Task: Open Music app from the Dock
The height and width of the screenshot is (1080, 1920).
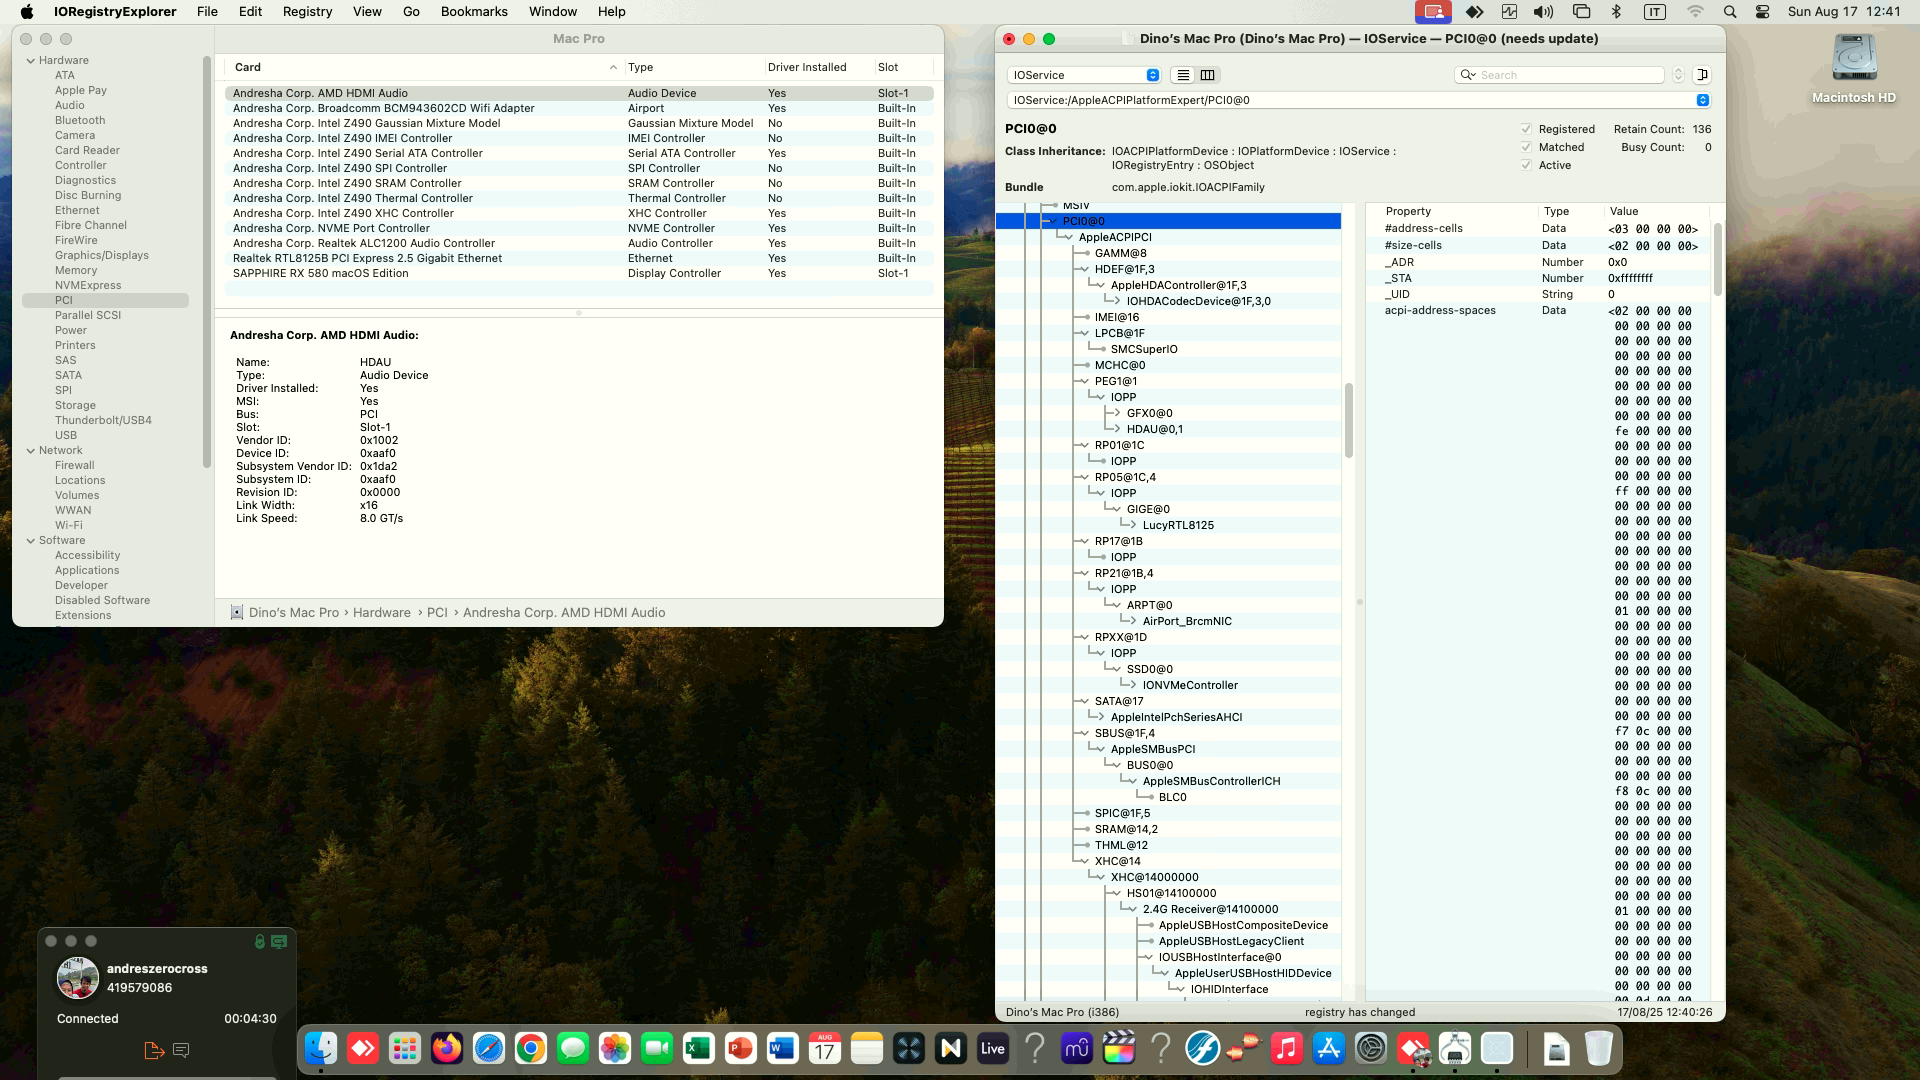Action: click(x=1287, y=1048)
